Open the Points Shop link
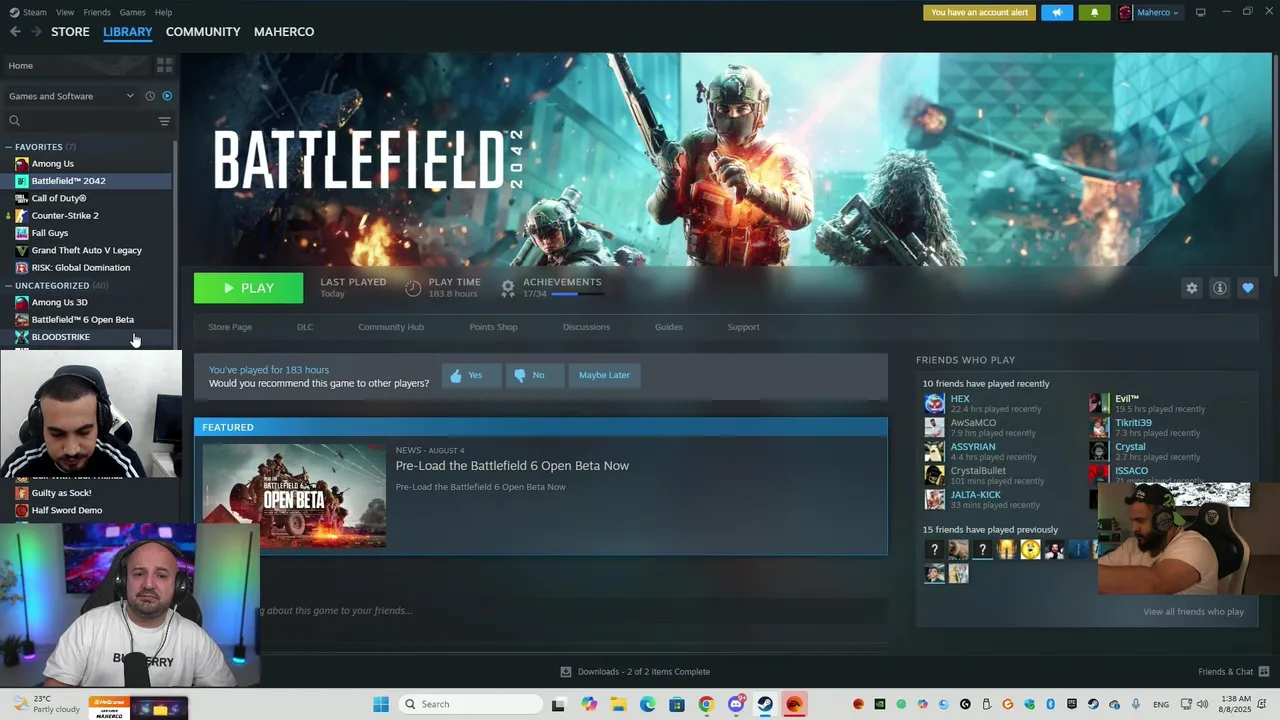This screenshot has width=1280, height=720. pyautogui.click(x=494, y=327)
